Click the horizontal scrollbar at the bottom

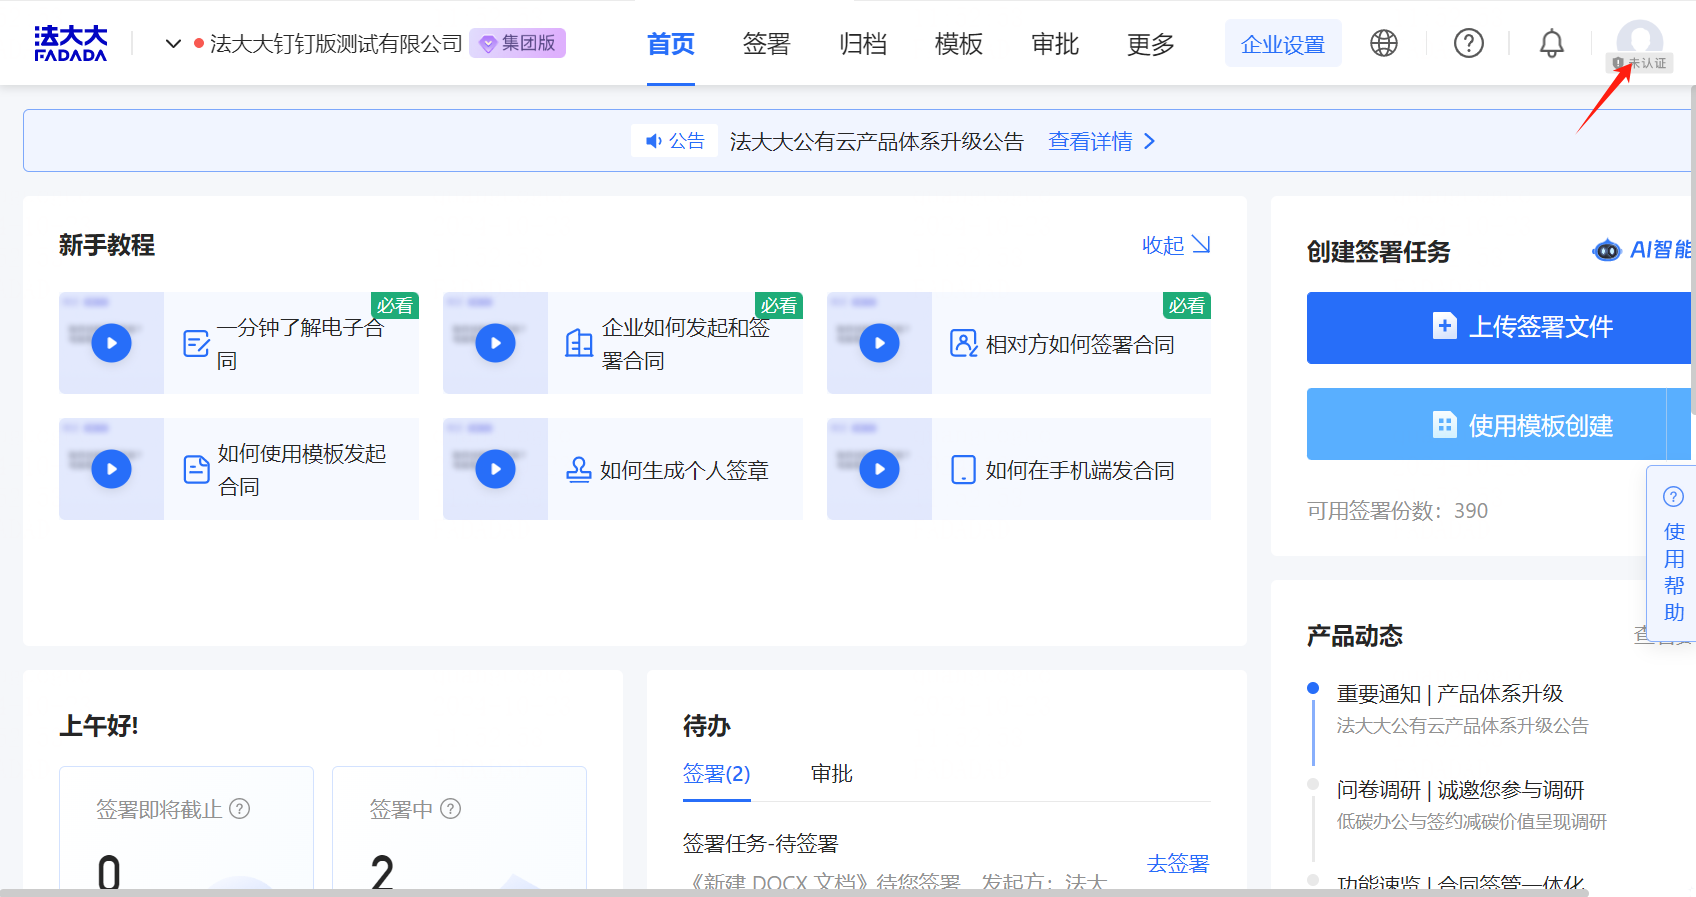[x=794, y=892]
